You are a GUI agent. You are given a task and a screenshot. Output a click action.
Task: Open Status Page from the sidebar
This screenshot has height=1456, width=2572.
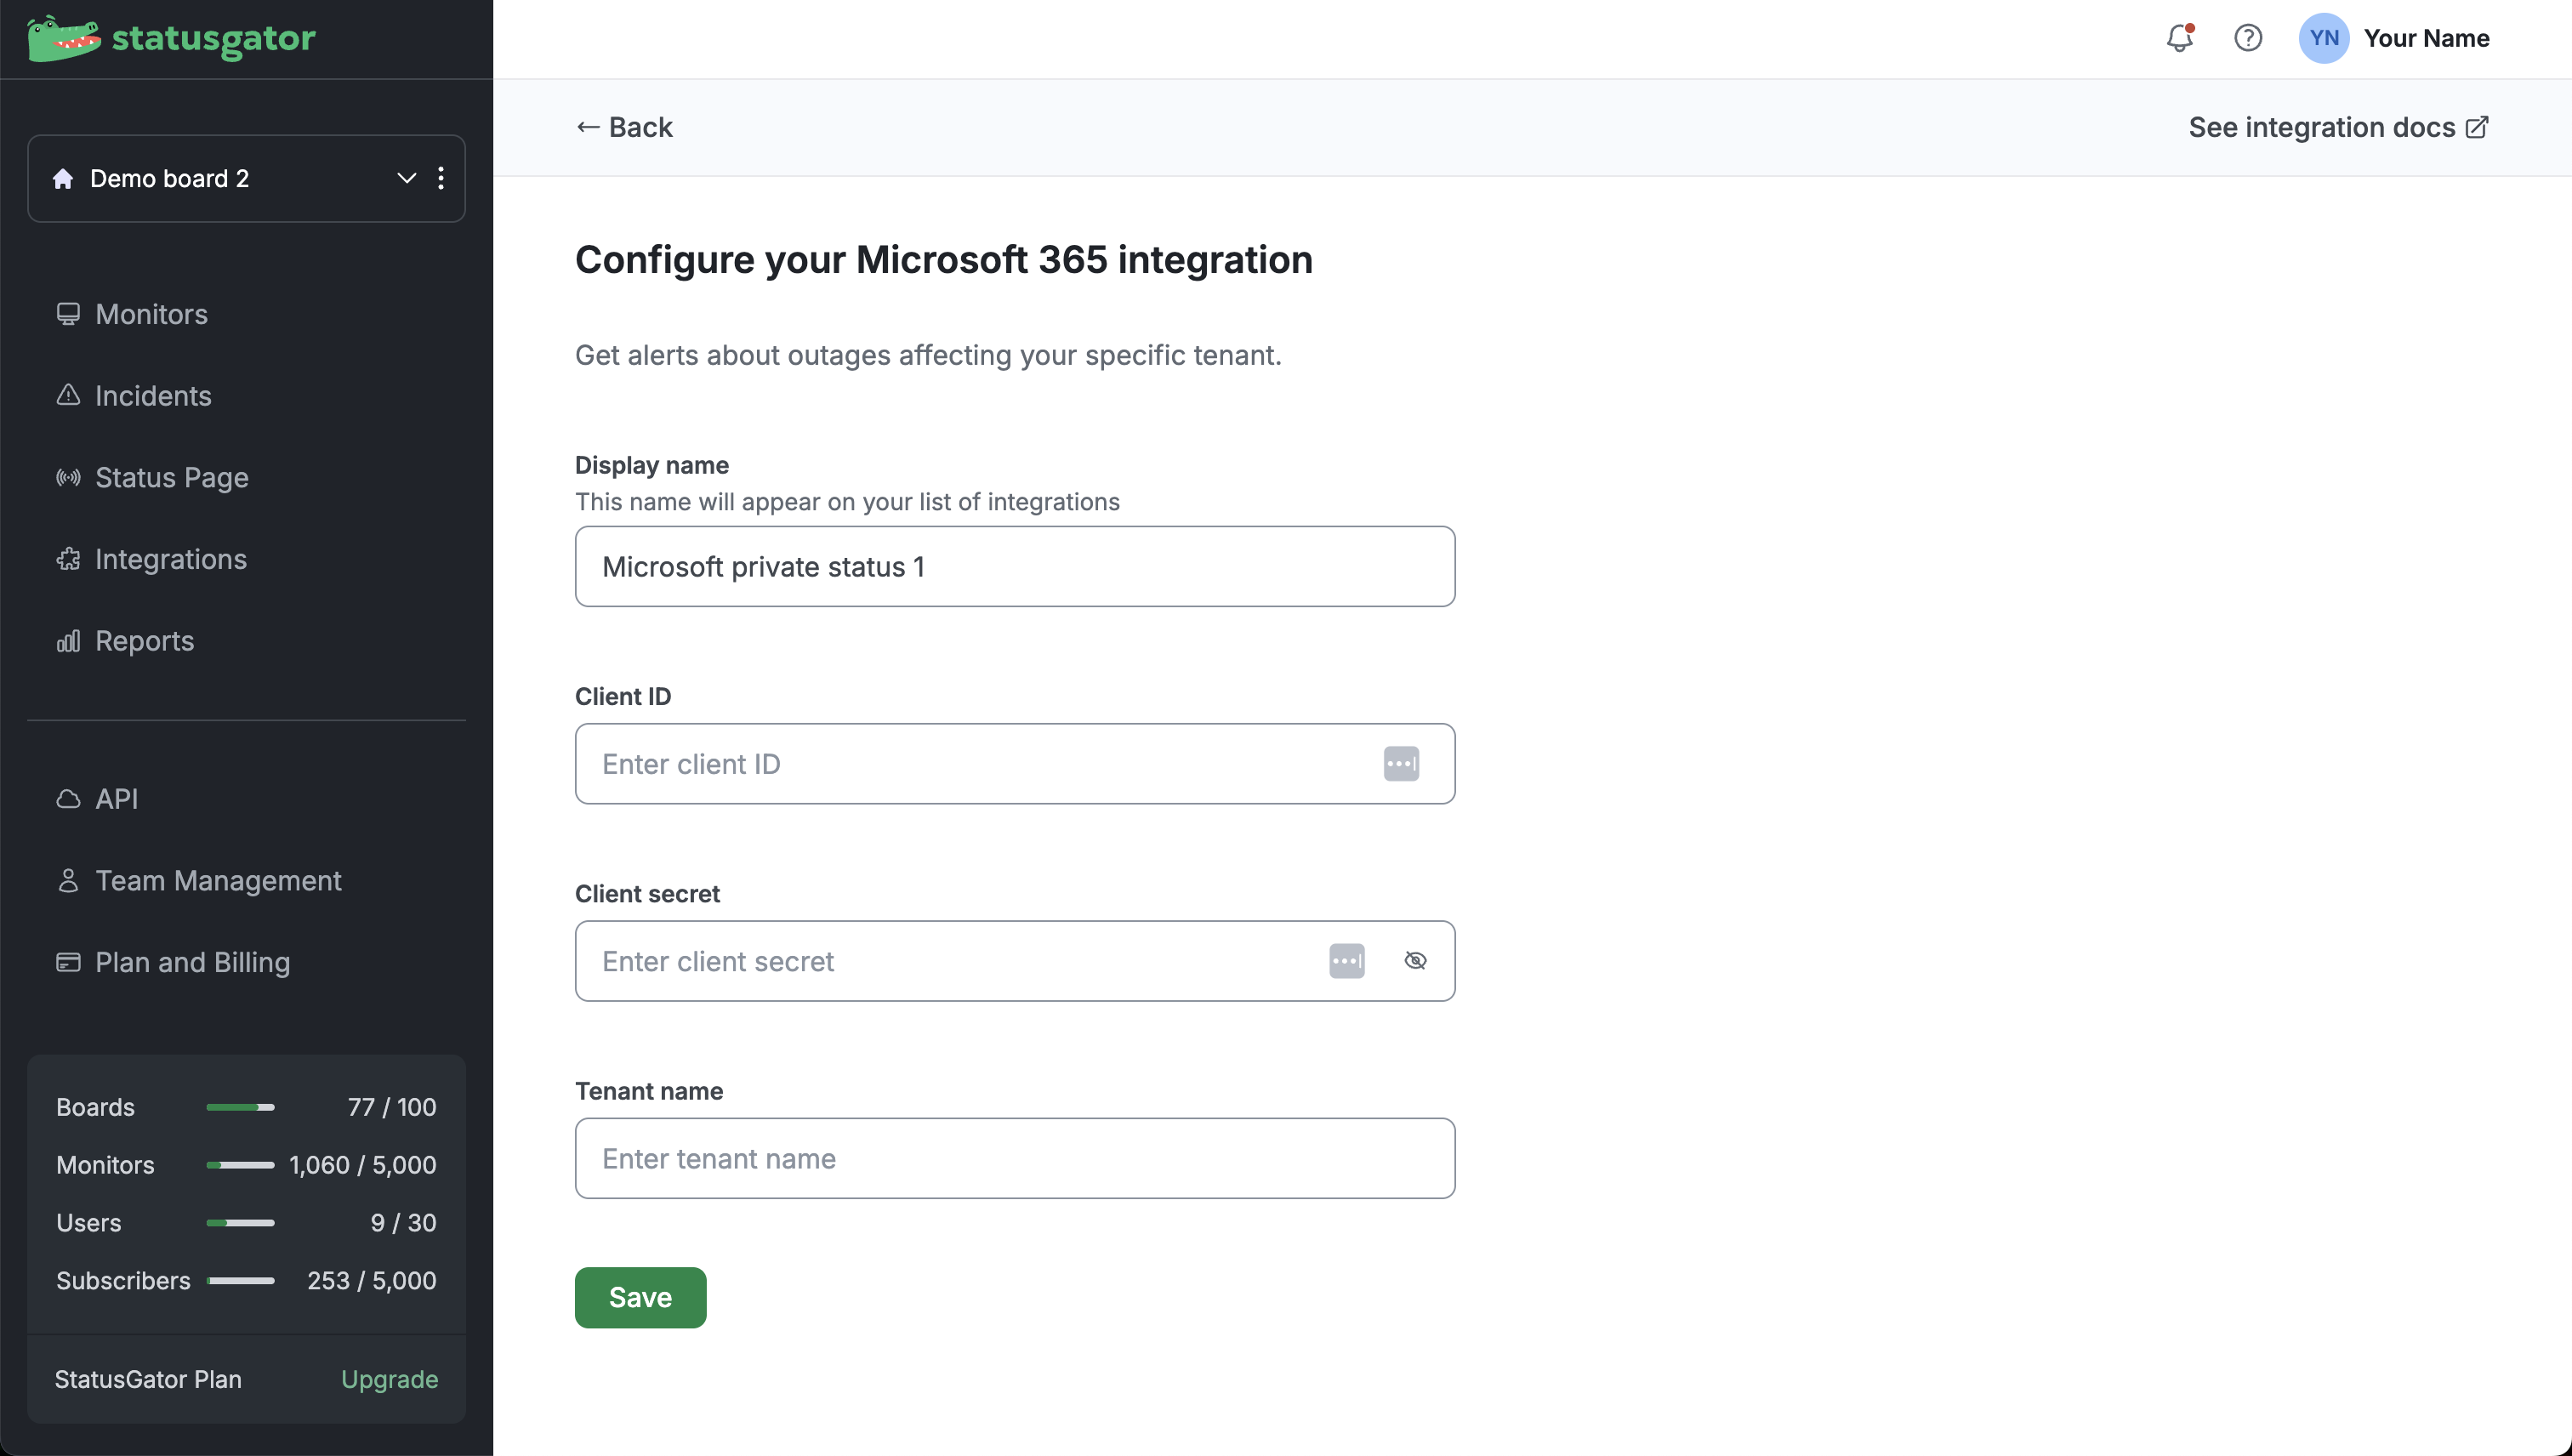(171, 477)
